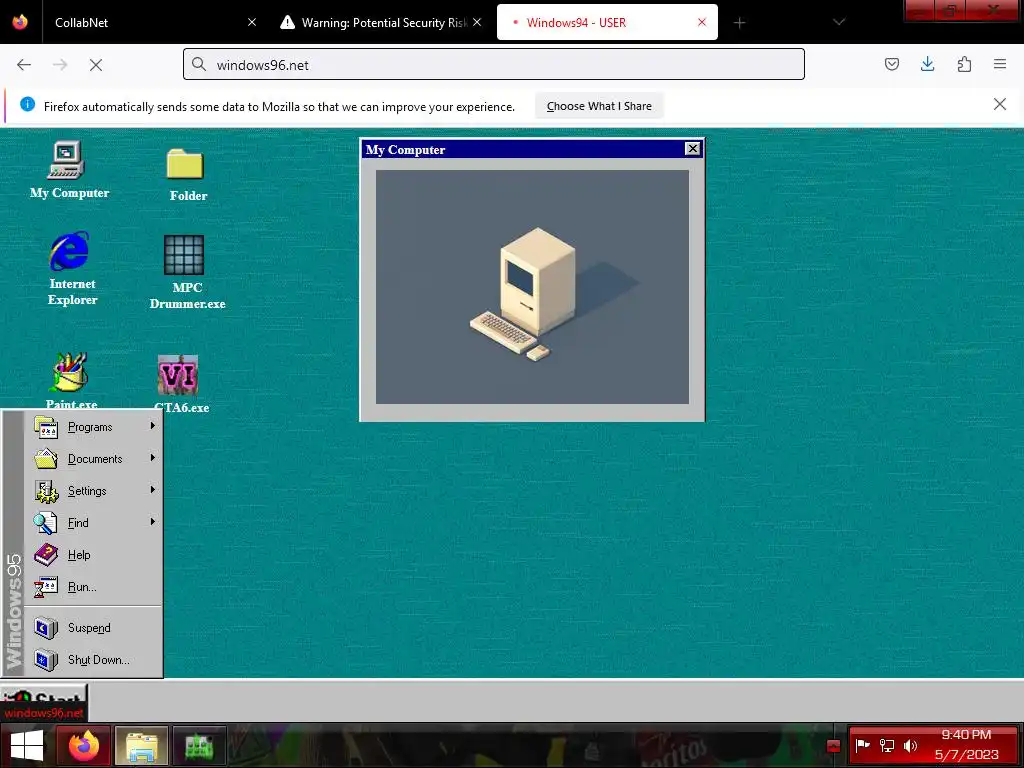Viewport: 1024px width, 768px height.
Task: Select Find in the Start menu
Action: pos(95,523)
